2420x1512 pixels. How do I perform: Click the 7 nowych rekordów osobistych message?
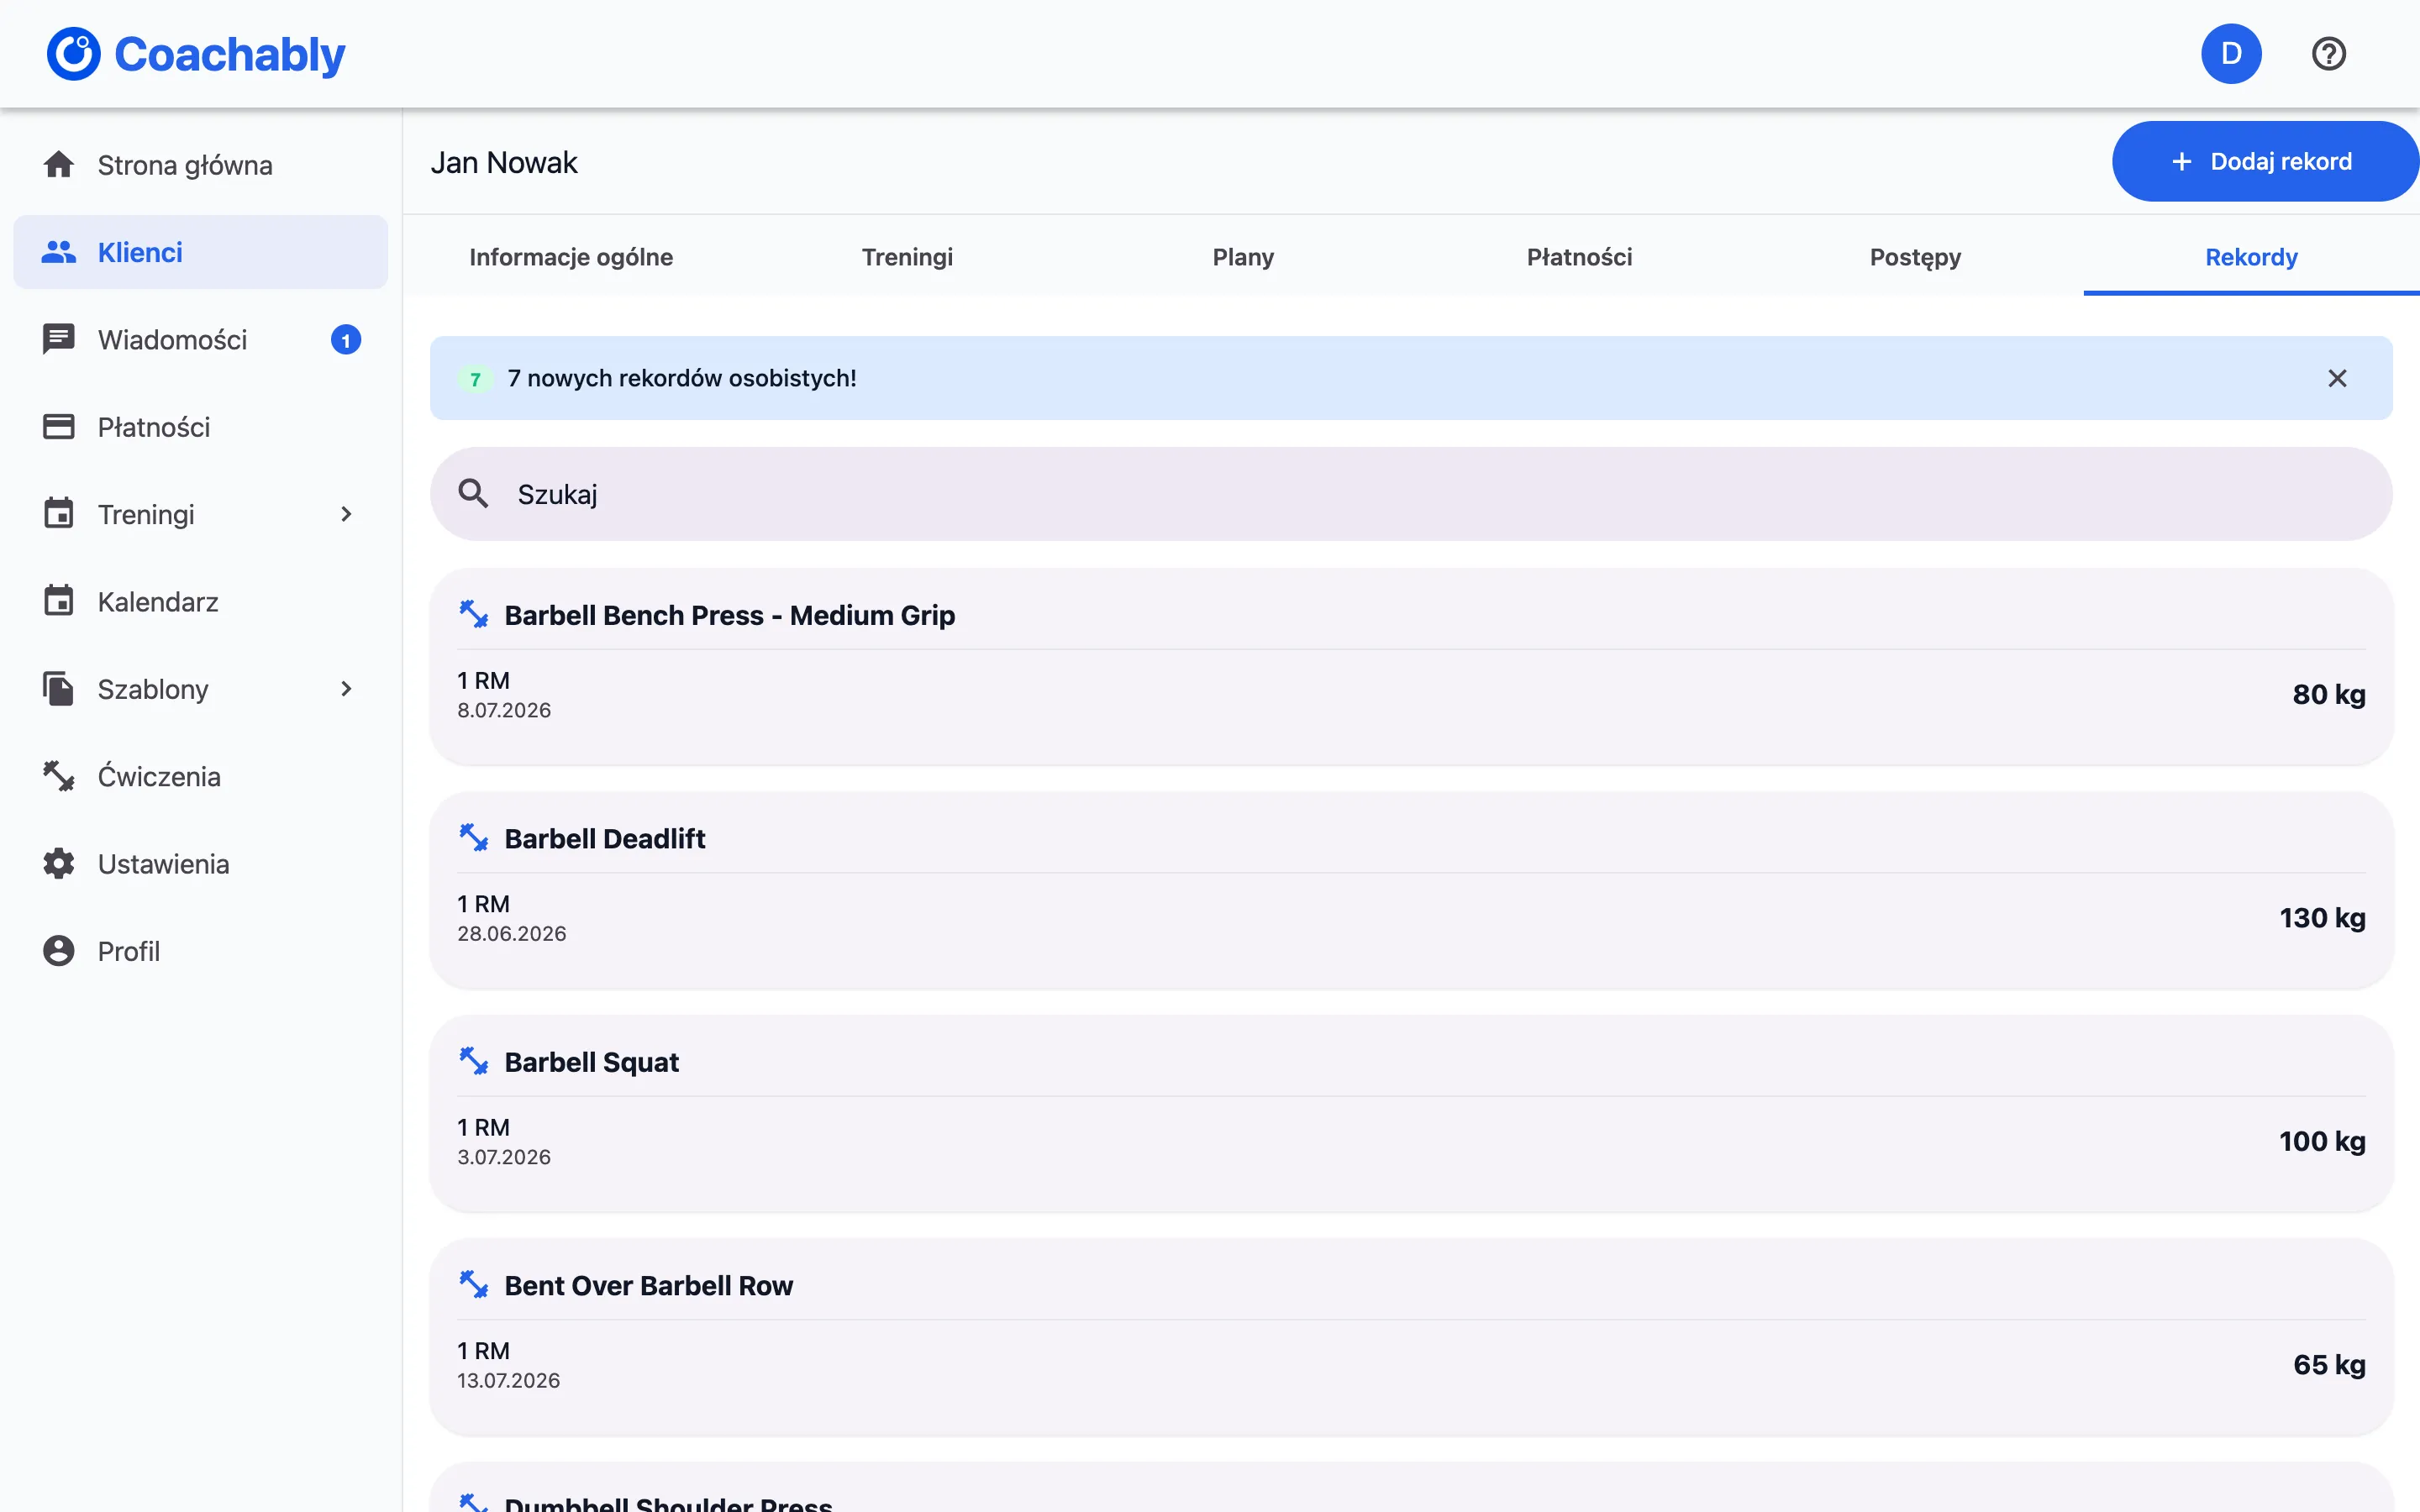click(x=682, y=378)
